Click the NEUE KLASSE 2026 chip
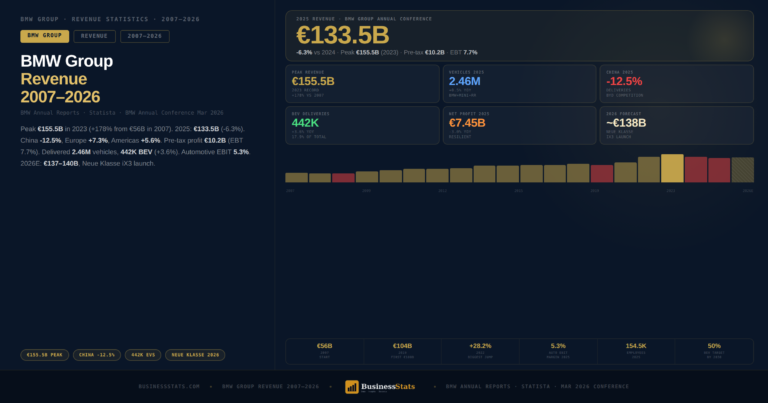The image size is (768, 403). point(195,355)
